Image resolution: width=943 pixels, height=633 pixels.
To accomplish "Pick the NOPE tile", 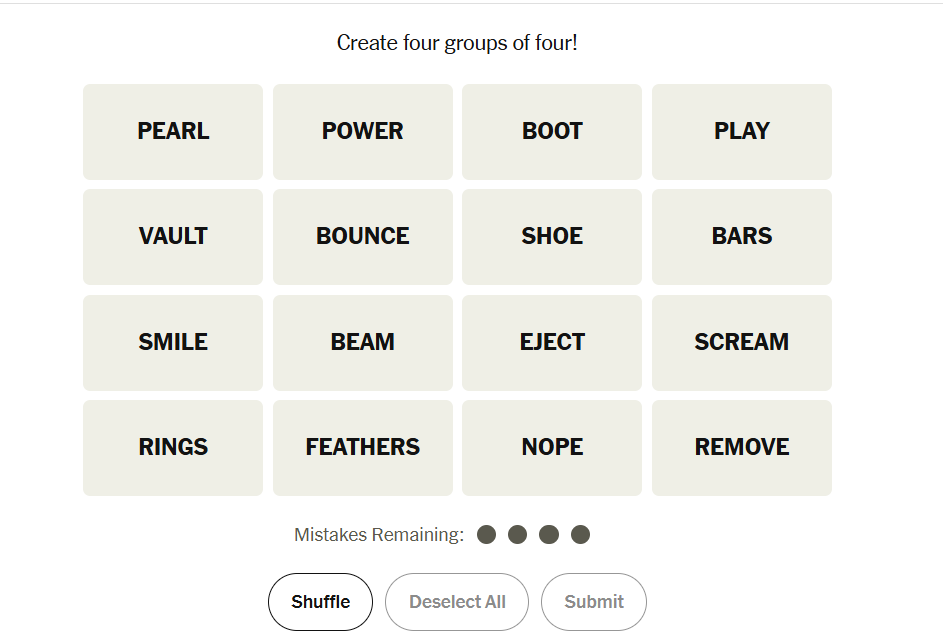I will click(x=552, y=448).
